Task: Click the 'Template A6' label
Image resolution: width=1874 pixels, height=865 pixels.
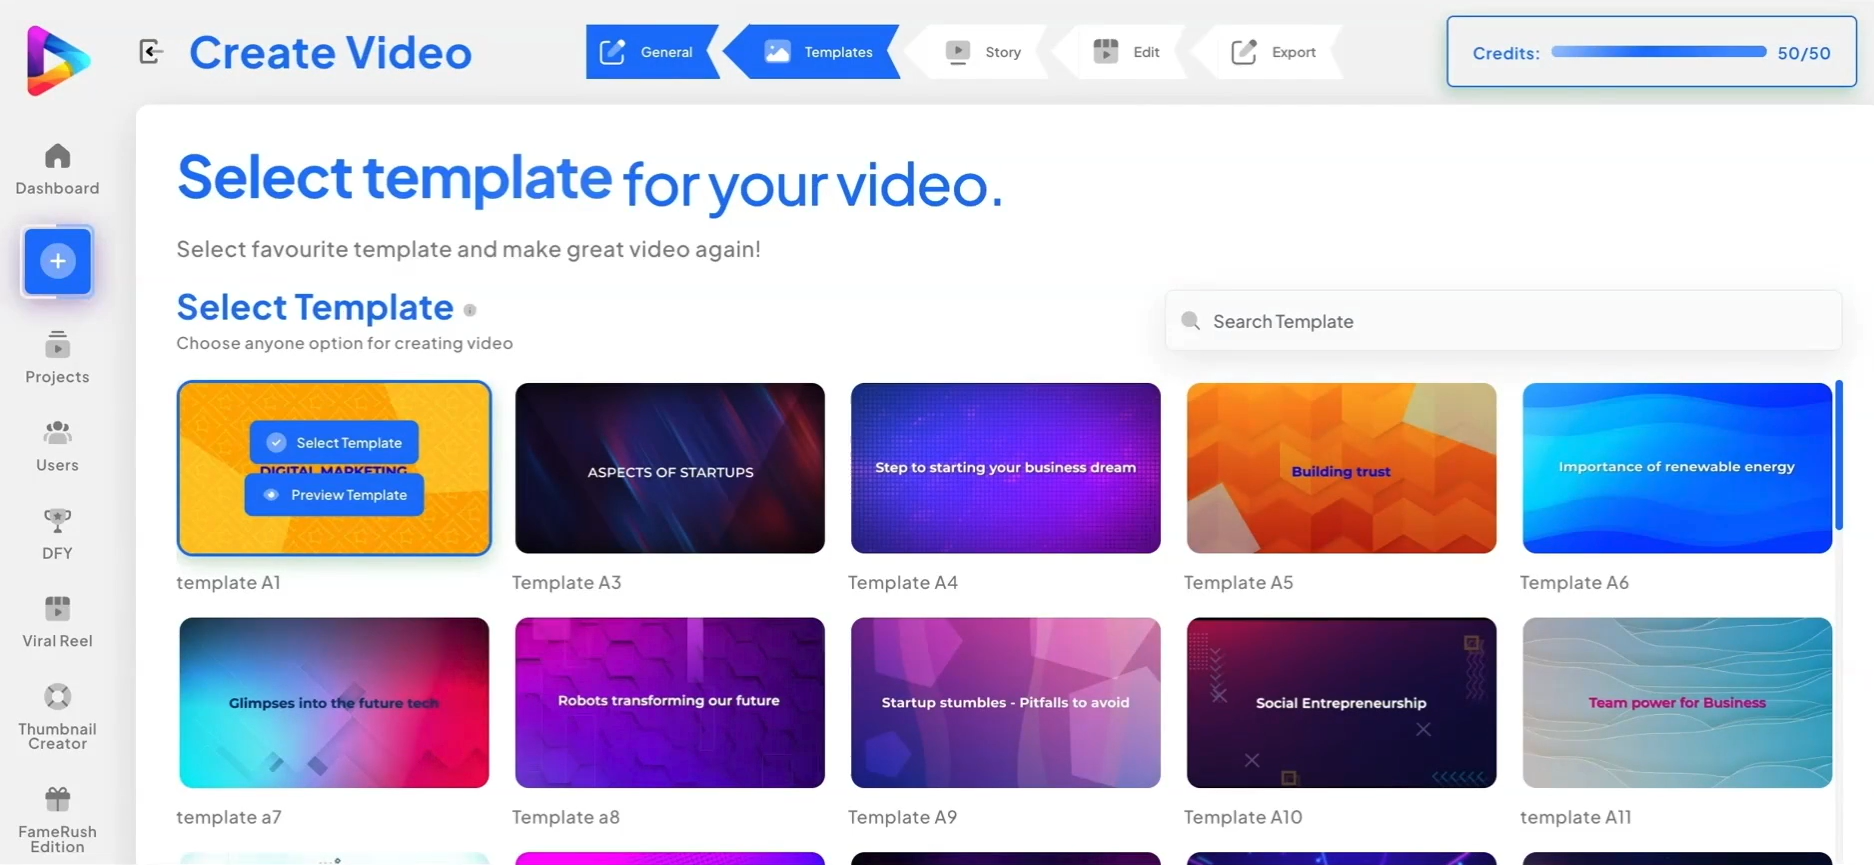Action: (x=1575, y=582)
